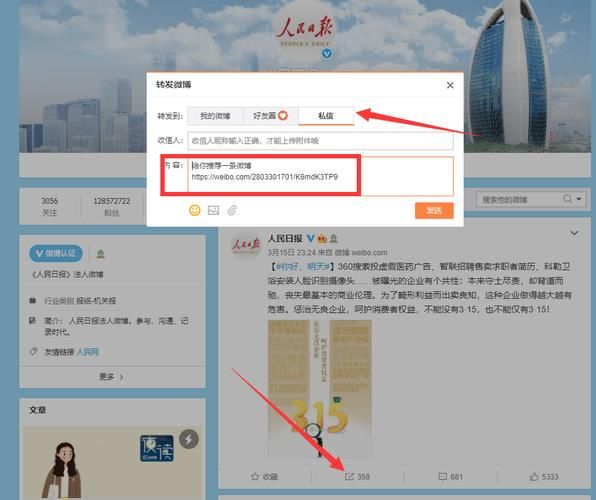Click the 文章 section heading
Image resolution: width=596 pixels, height=500 pixels.
37,410
